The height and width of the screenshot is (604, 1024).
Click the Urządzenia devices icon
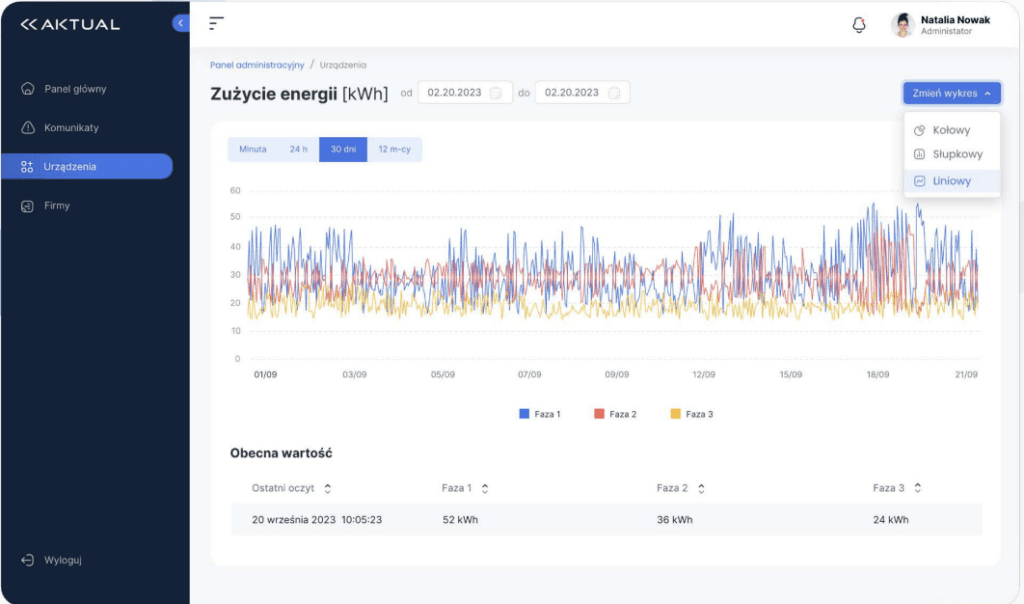pyautogui.click(x=30, y=166)
